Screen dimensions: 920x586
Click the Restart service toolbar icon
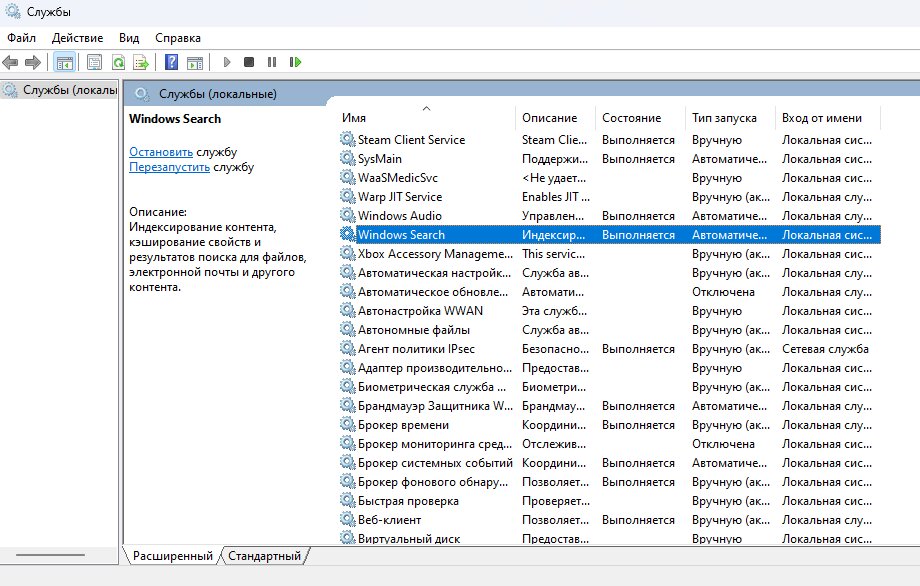pos(295,62)
